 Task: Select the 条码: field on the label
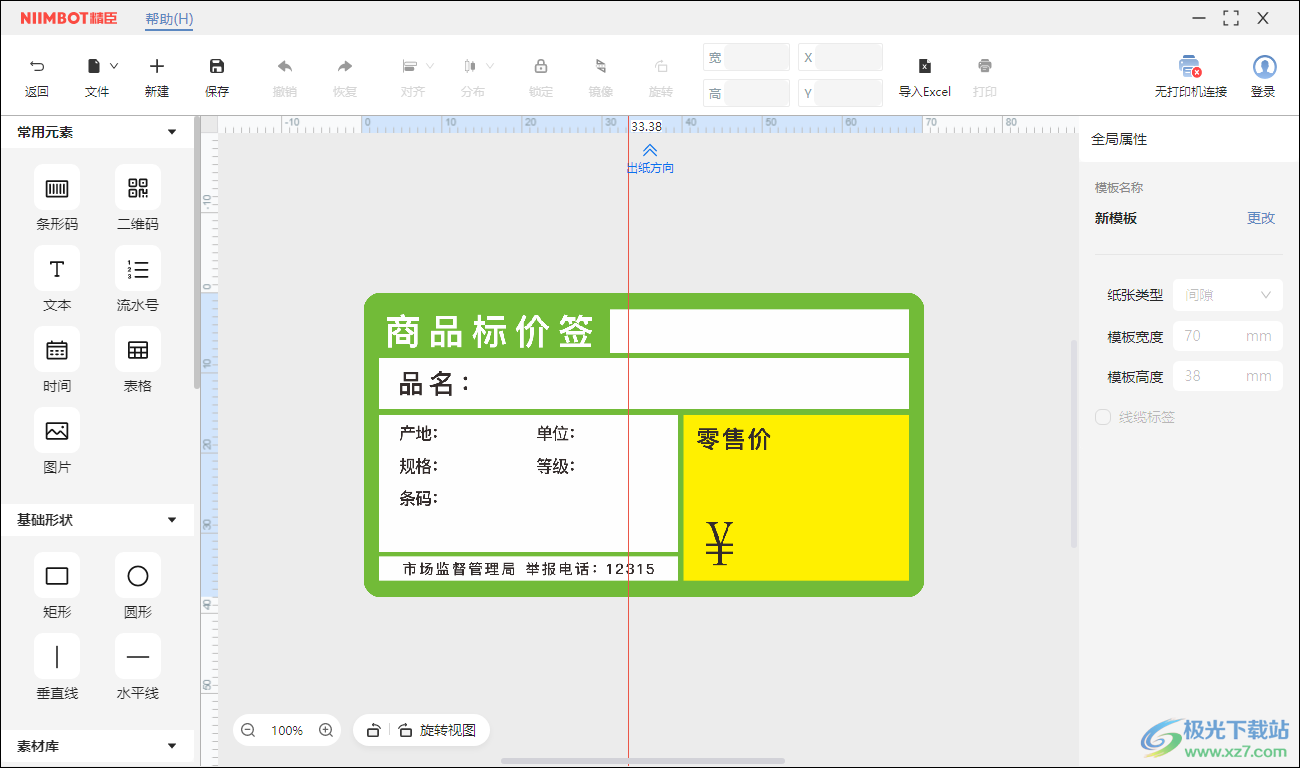click(x=419, y=498)
